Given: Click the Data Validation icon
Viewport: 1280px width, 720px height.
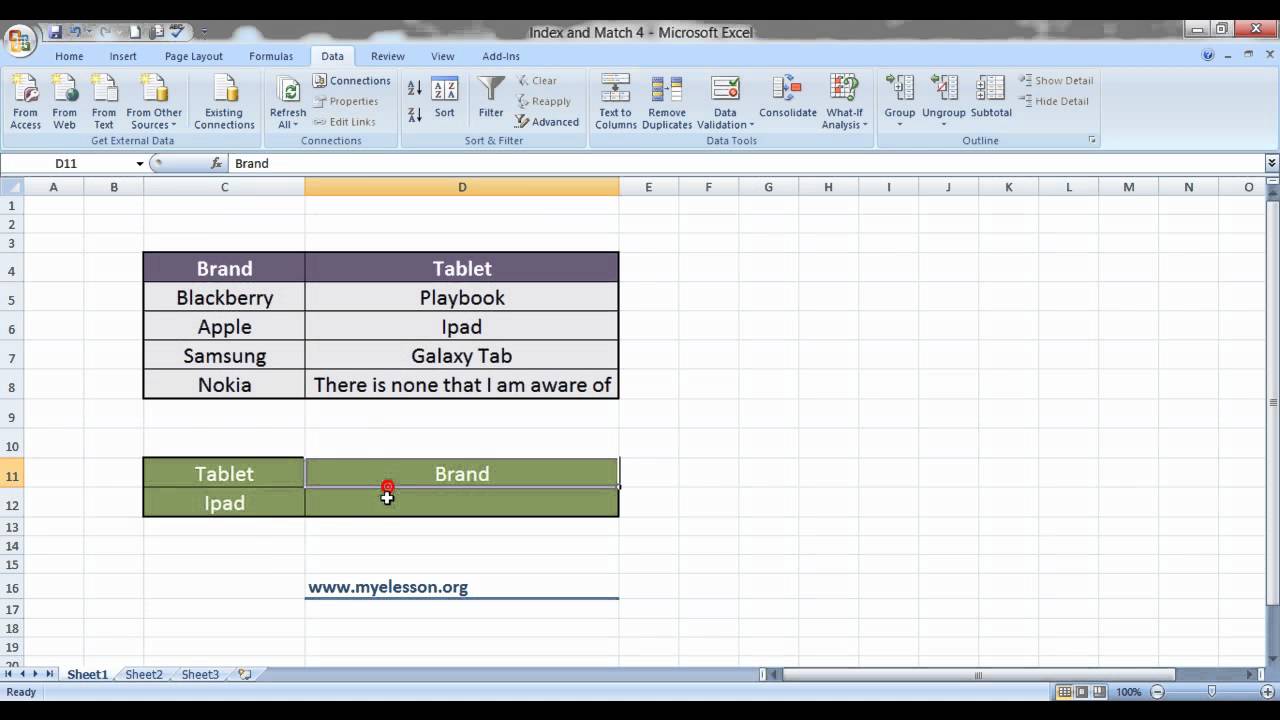Looking at the screenshot, I should (x=725, y=88).
